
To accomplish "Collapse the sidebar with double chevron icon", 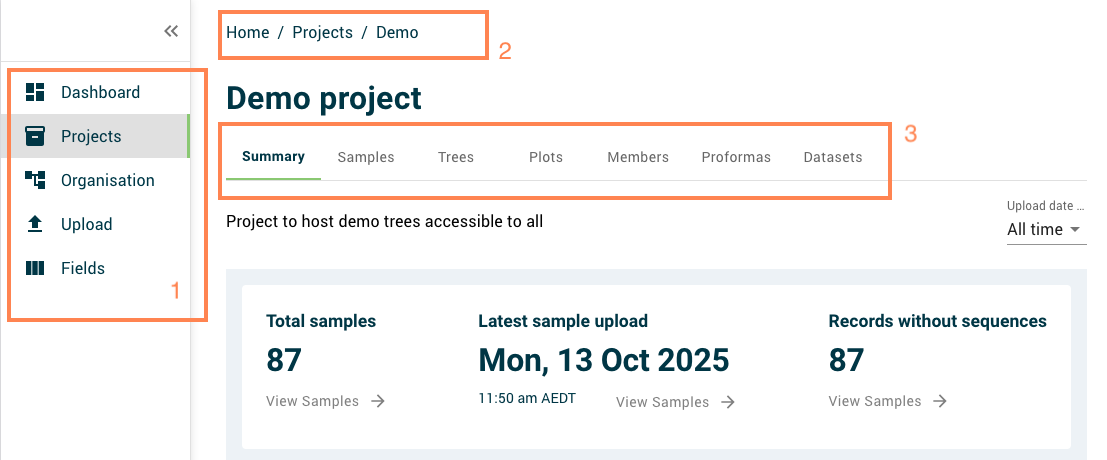I will coord(171,31).
